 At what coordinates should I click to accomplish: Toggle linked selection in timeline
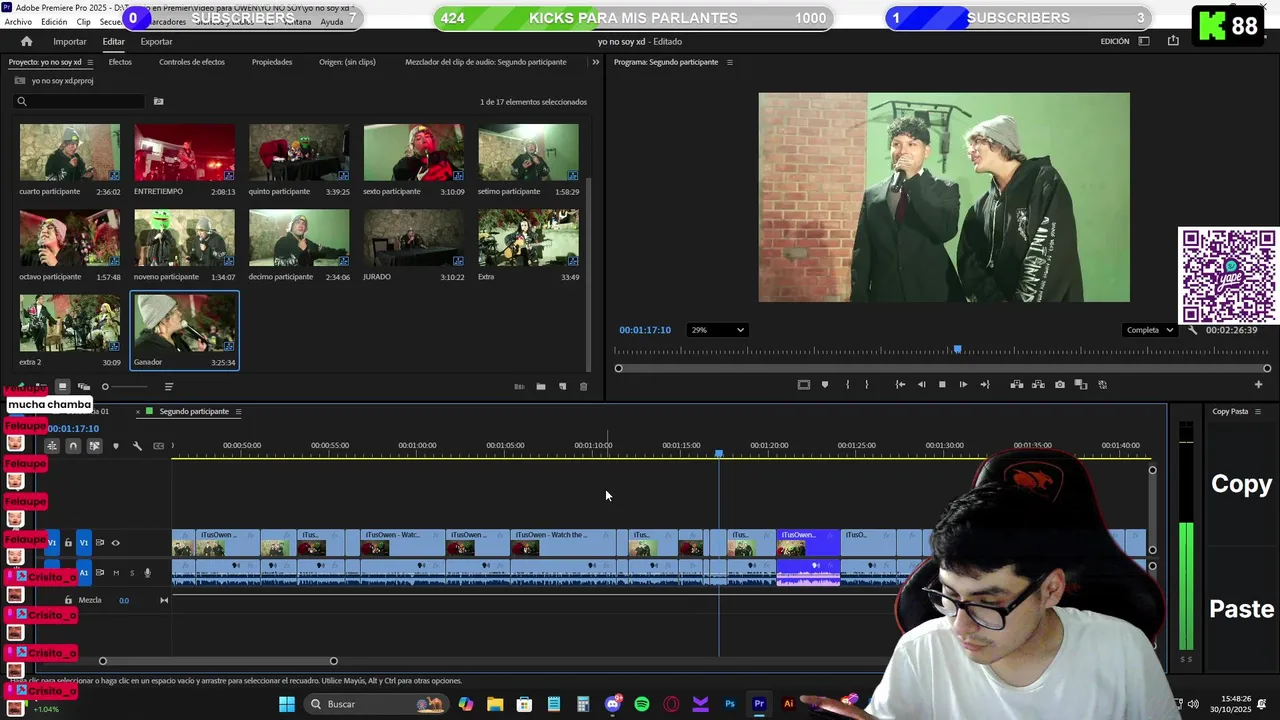(x=94, y=446)
